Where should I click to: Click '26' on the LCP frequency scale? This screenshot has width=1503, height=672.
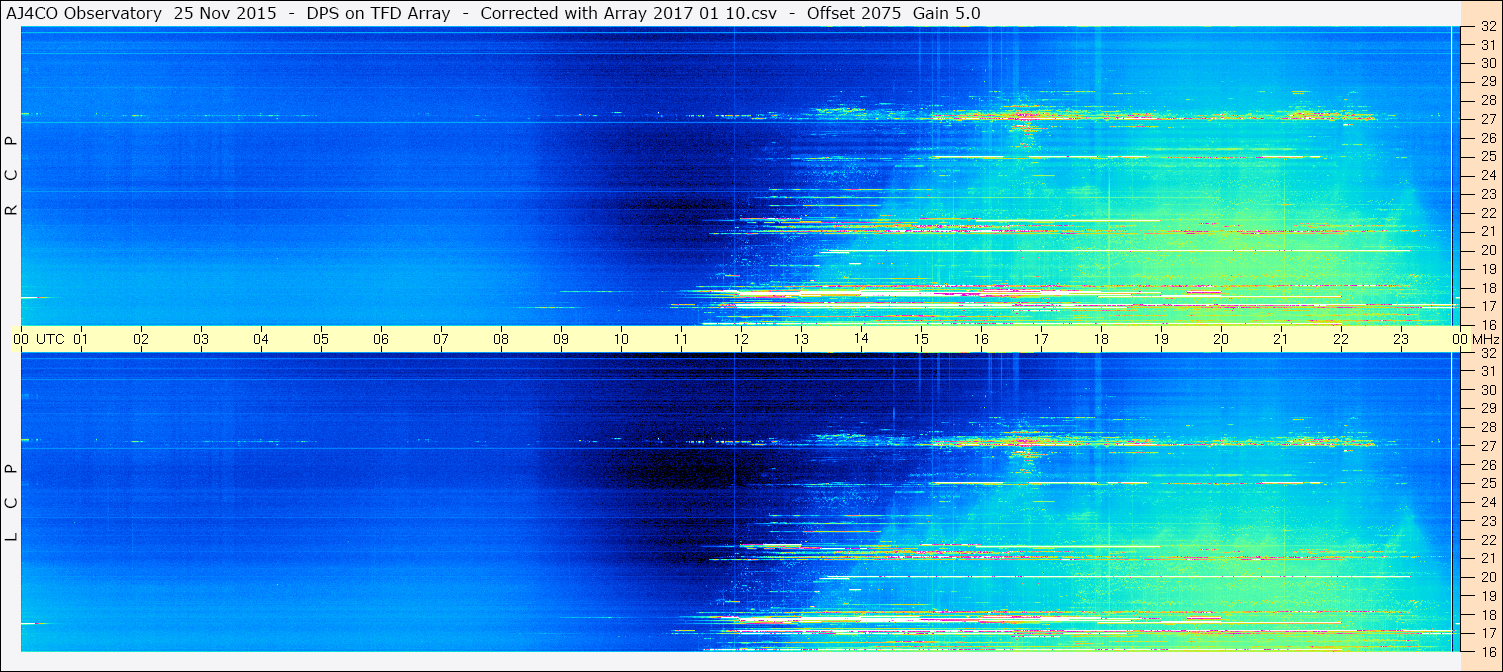(1487, 465)
